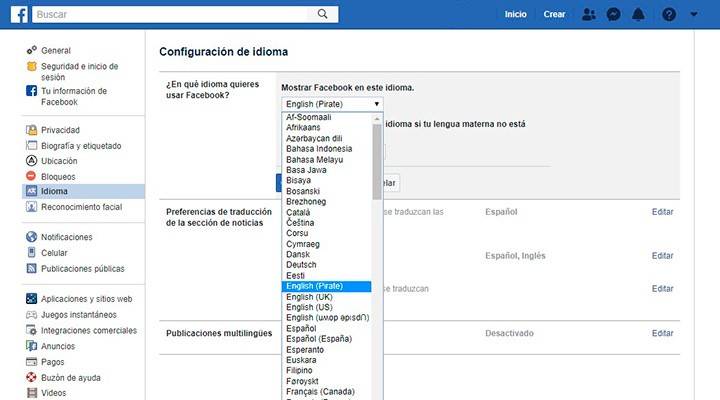Pick English (US) from the list
Viewport: 720px width, 400px height.
click(309, 307)
